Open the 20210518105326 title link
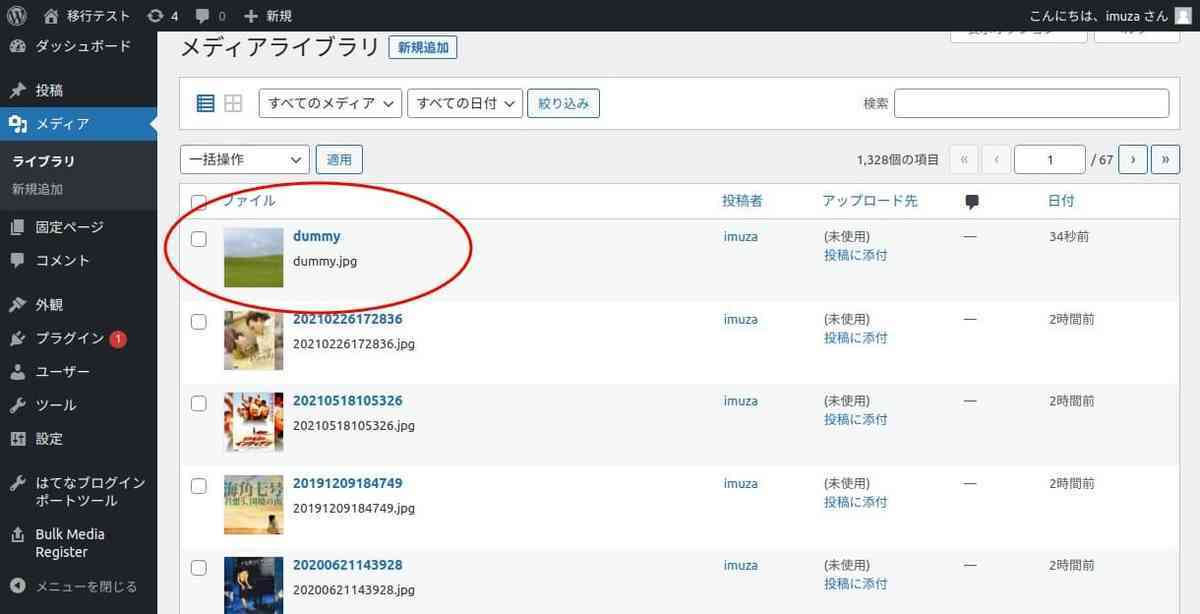This screenshot has height=614, width=1200. [347, 401]
